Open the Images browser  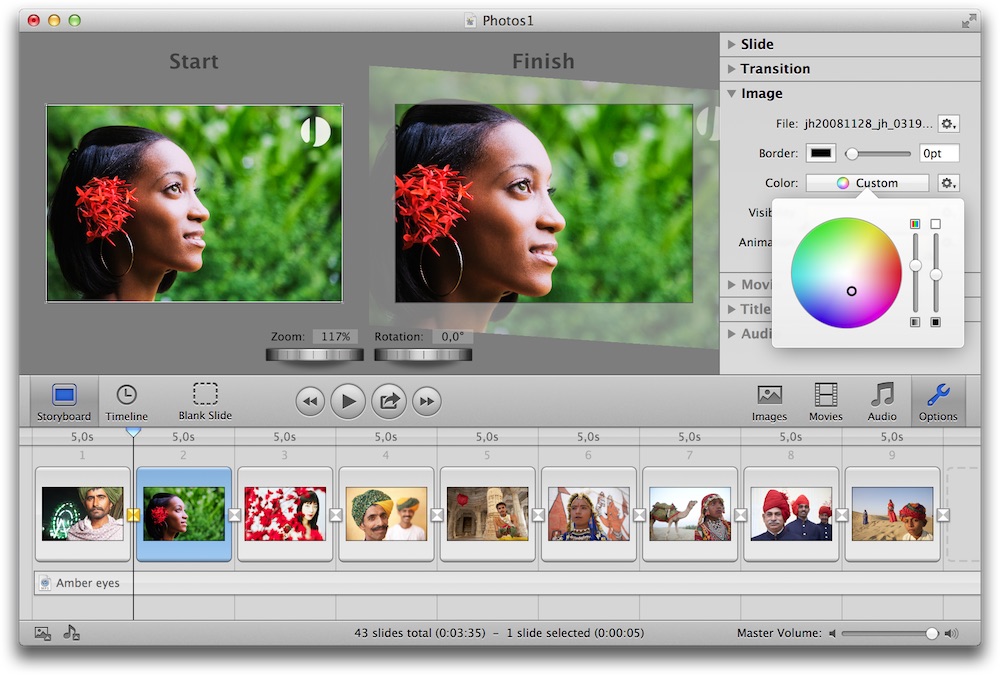click(769, 403)
